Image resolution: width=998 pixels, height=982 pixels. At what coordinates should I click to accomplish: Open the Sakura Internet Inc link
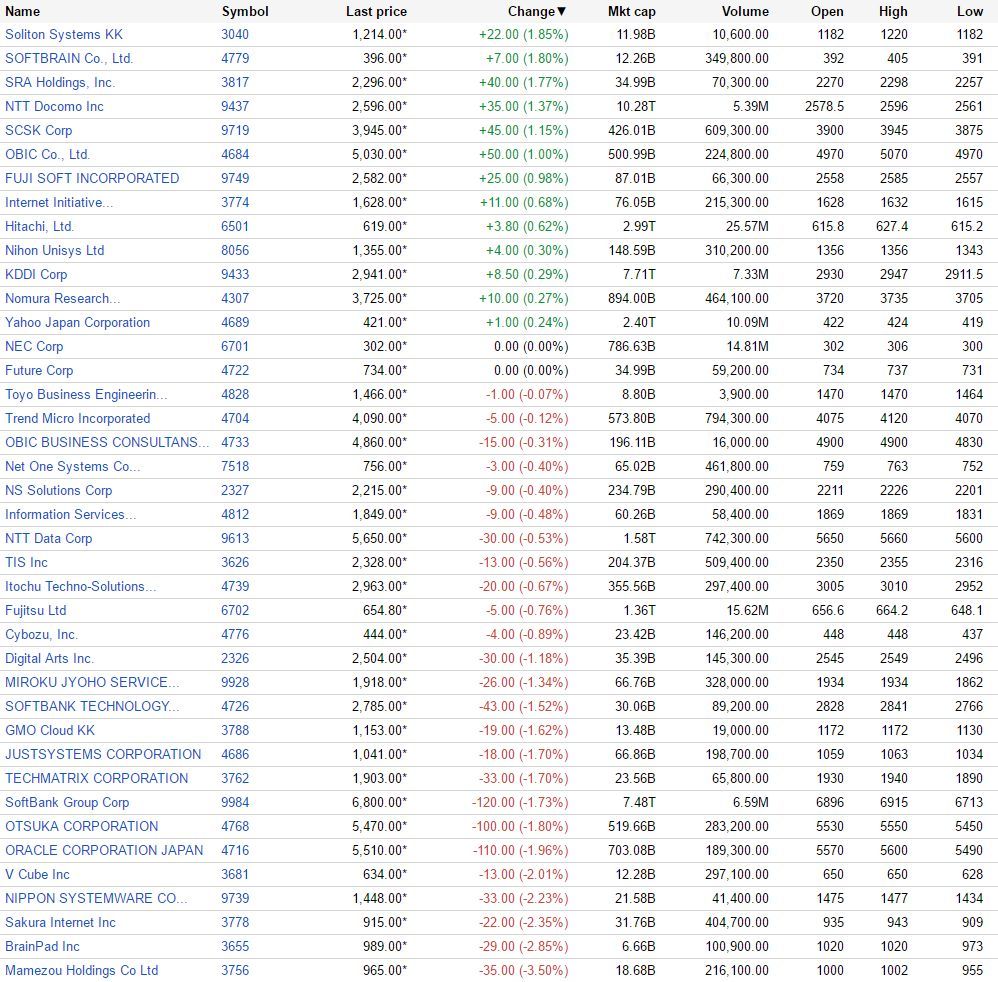60,923
